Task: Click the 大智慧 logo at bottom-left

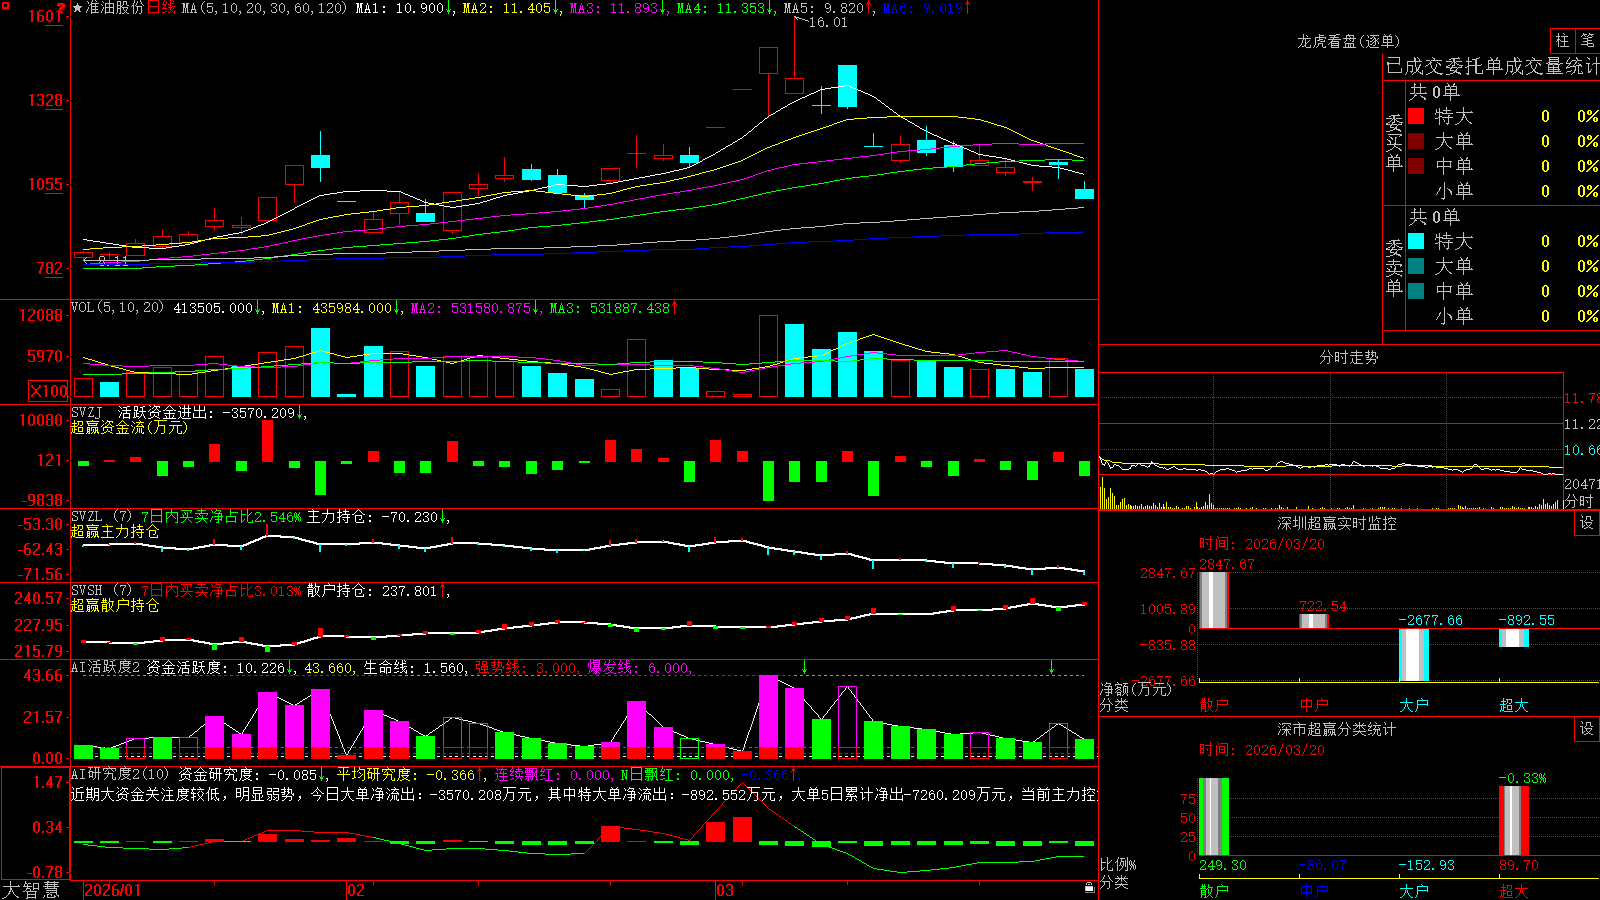Action: click(x=31, y=890)
